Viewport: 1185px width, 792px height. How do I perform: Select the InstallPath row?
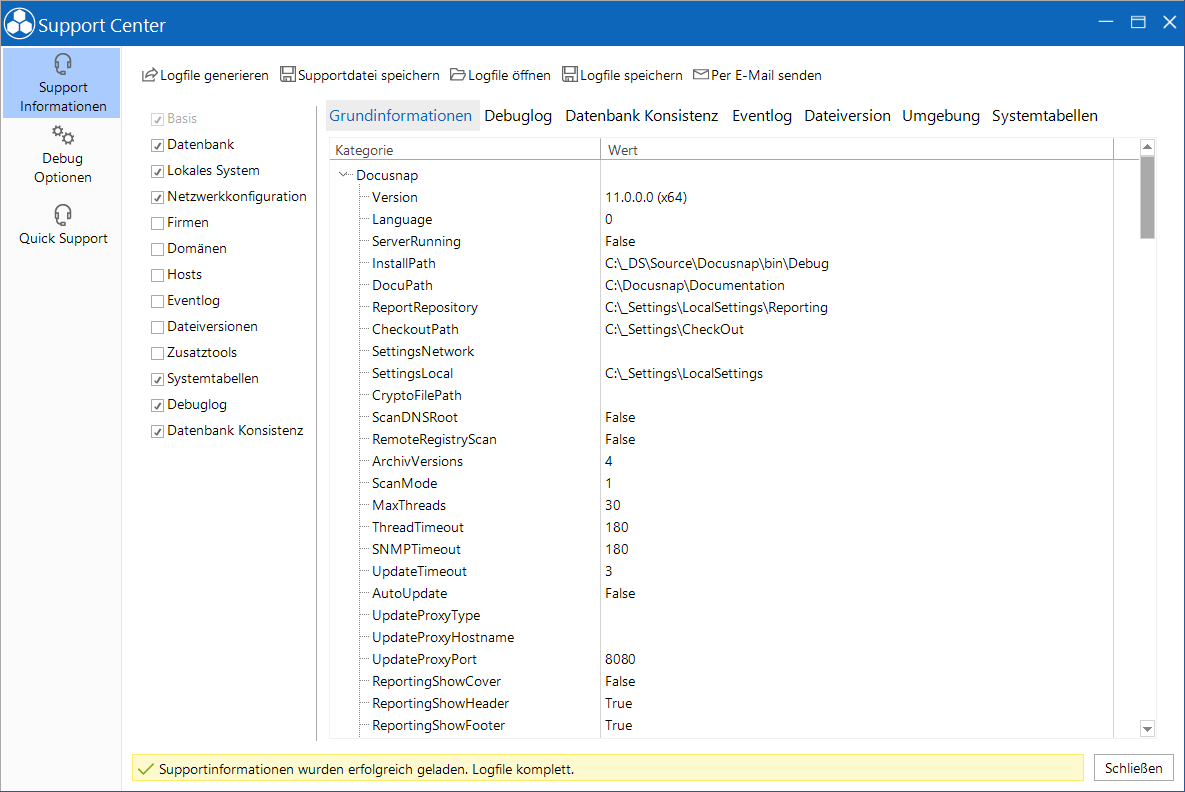pos(722,263)
